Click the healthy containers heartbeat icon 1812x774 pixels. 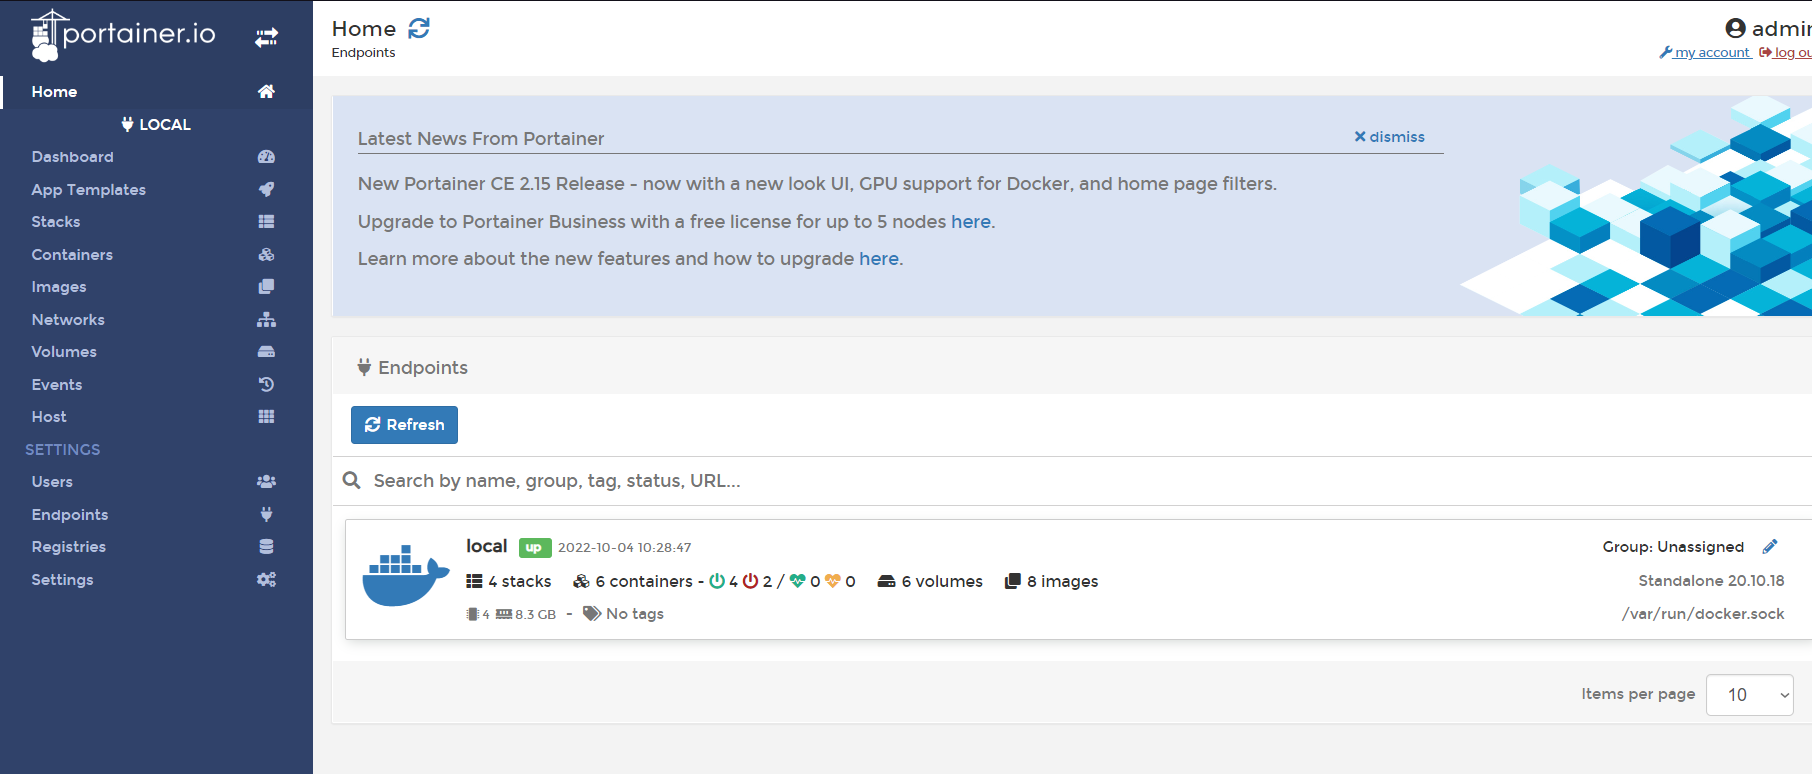coord(798,581)
